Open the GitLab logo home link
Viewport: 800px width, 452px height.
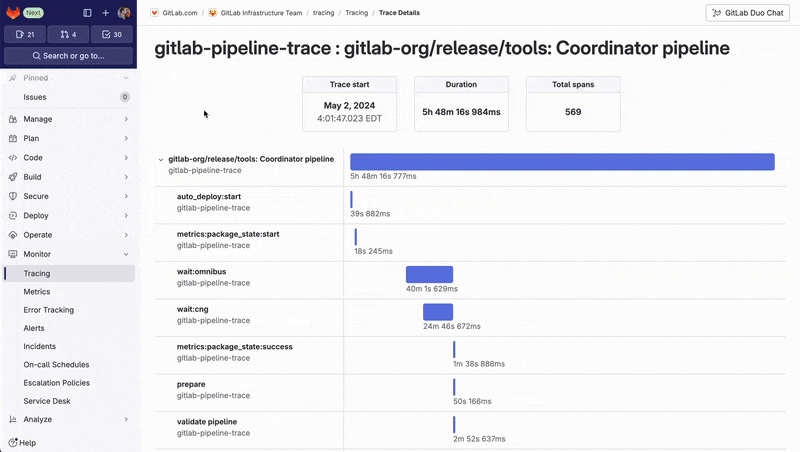tap(13, 13)
